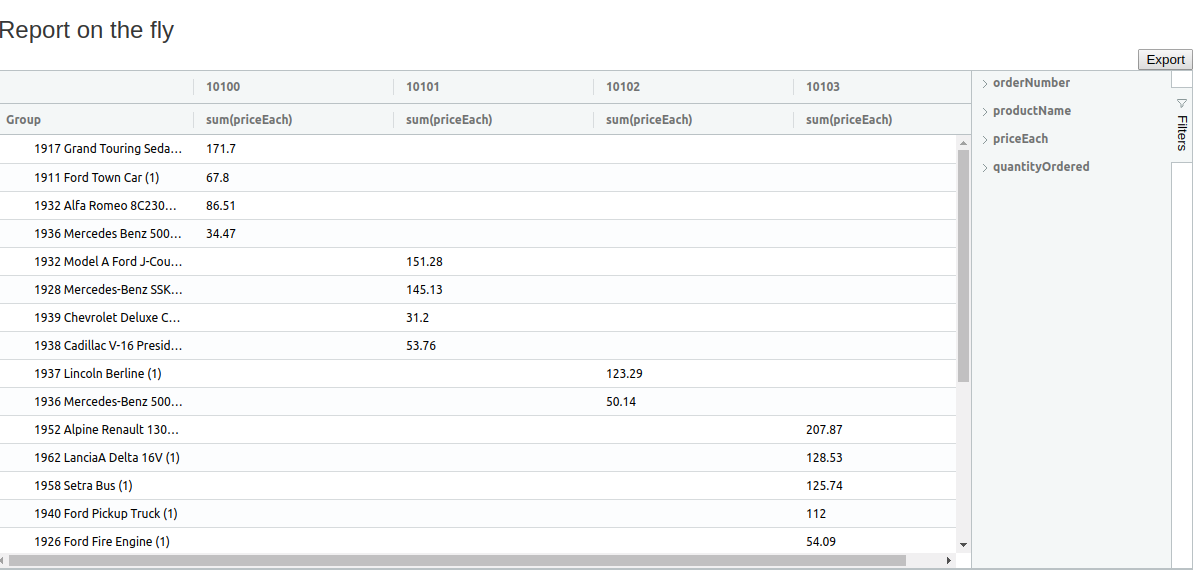This screenshot has height=579, width=1195.
Task: Expand the priceEach field
Action: pyautogui.click(x=985, y=139)
